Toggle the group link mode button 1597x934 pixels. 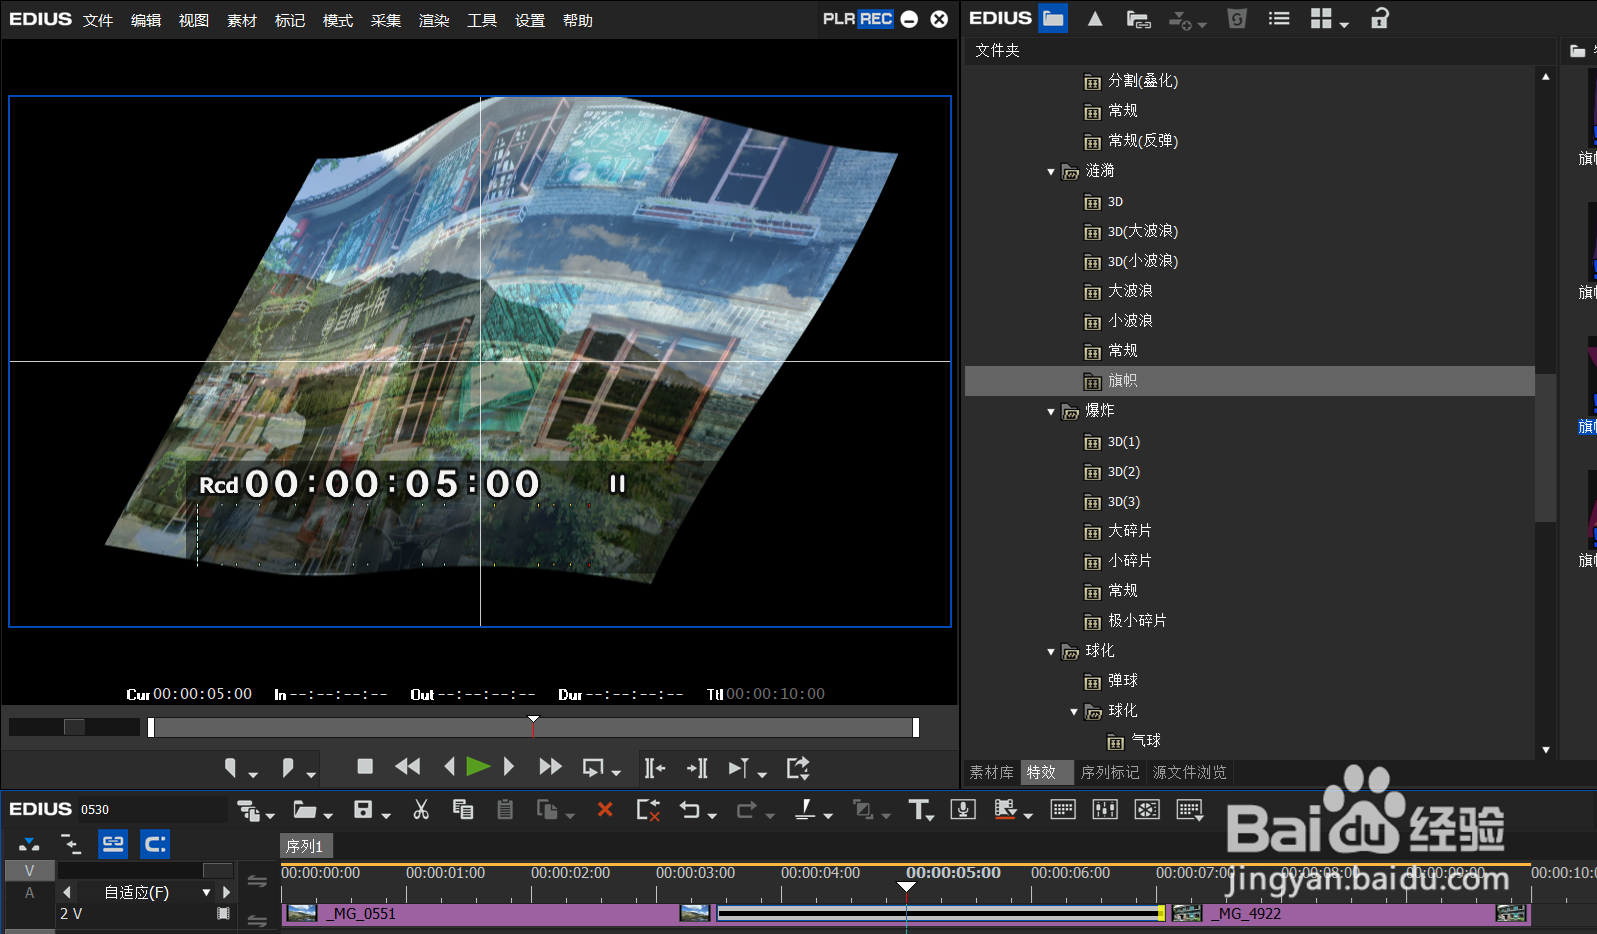[x=113, y=844]
